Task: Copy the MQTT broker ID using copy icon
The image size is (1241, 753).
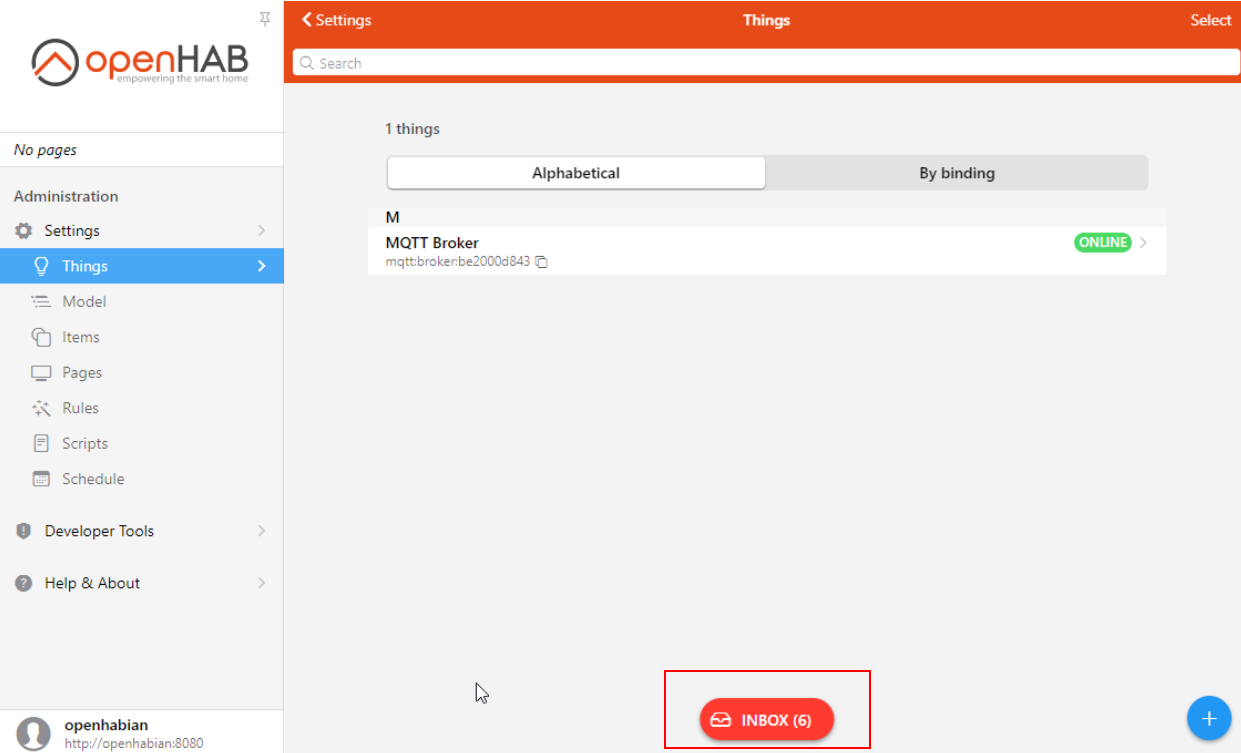Action: [541, 261]
